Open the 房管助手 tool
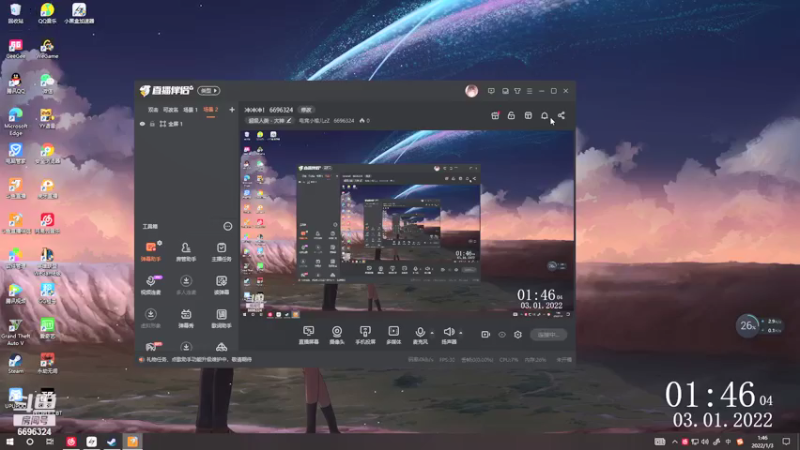800x450 pixels. (186, 252)
